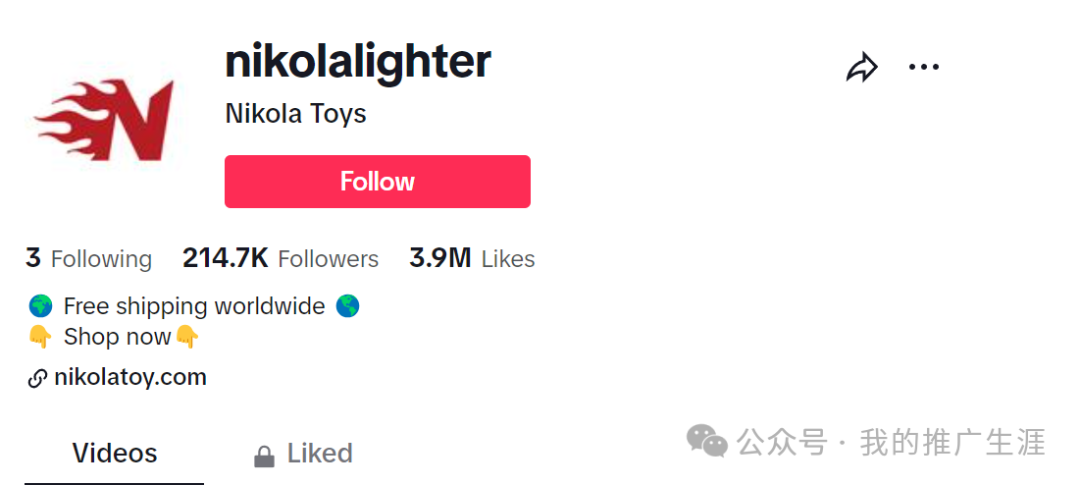
Task: Open the three-dot more options menu
Action: (924, 68)
